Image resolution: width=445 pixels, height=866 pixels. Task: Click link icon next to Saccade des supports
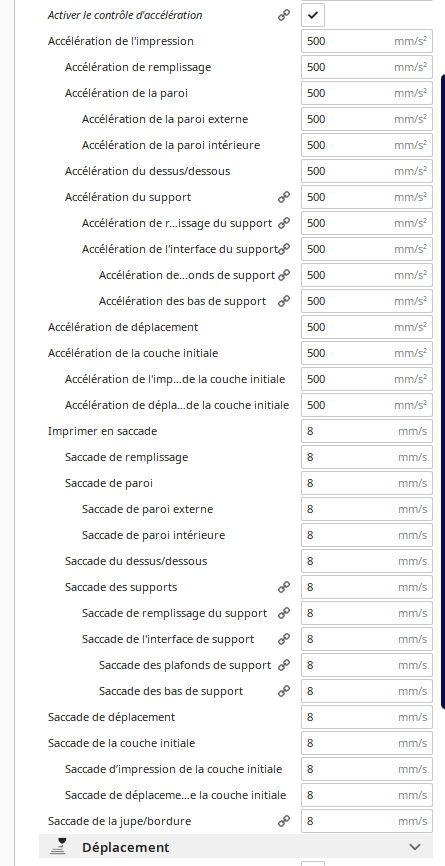pos(284,587)
